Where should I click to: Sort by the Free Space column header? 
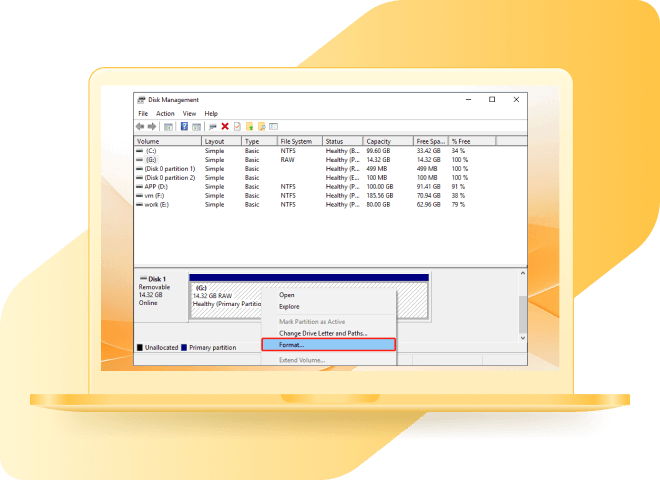tap(431, 141)
